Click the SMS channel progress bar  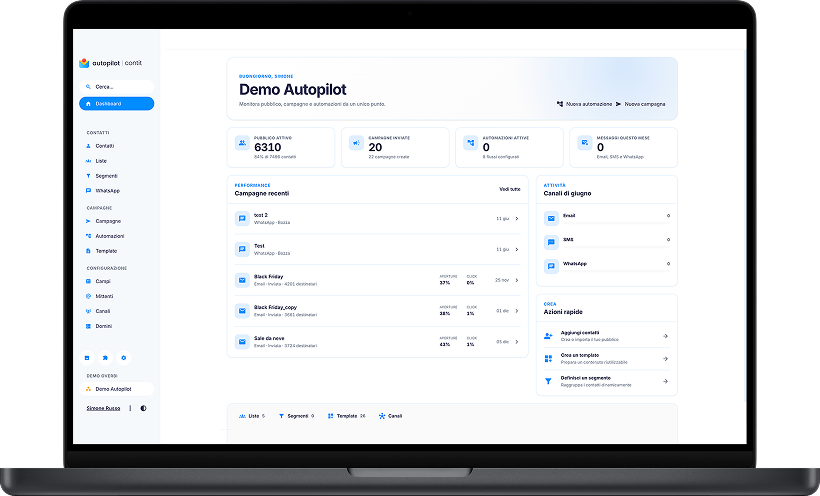click(617, 247)
